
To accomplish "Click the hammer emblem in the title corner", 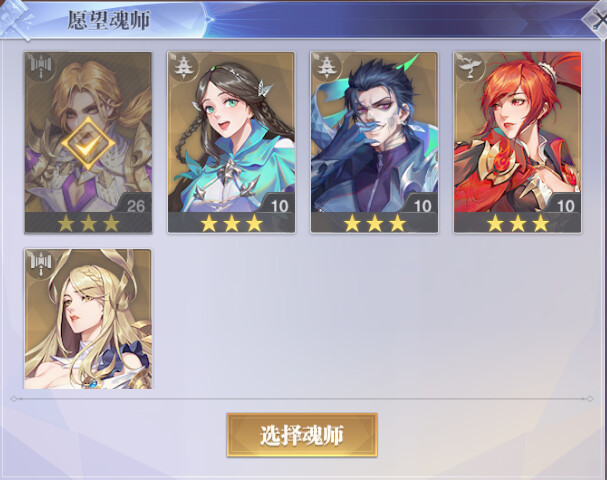I will click(15, 19).
